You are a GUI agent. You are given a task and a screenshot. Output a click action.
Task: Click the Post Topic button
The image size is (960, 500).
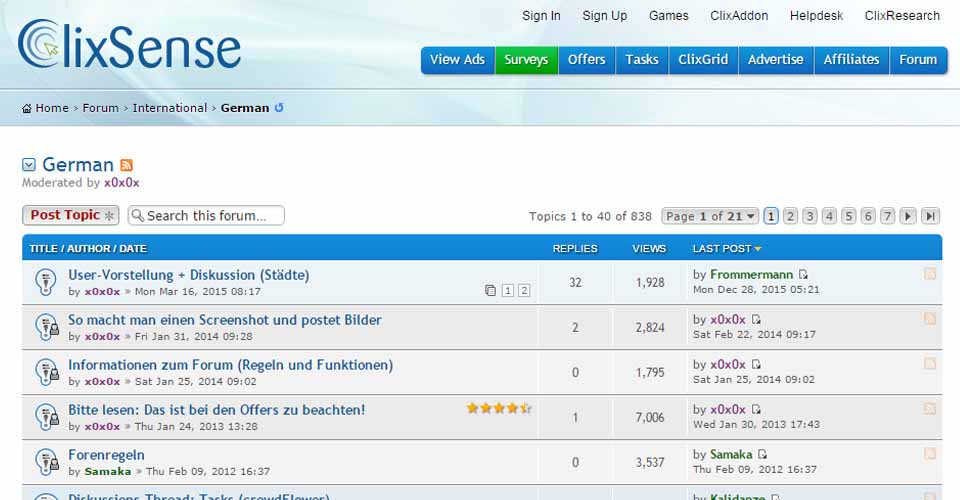(71, 215)
